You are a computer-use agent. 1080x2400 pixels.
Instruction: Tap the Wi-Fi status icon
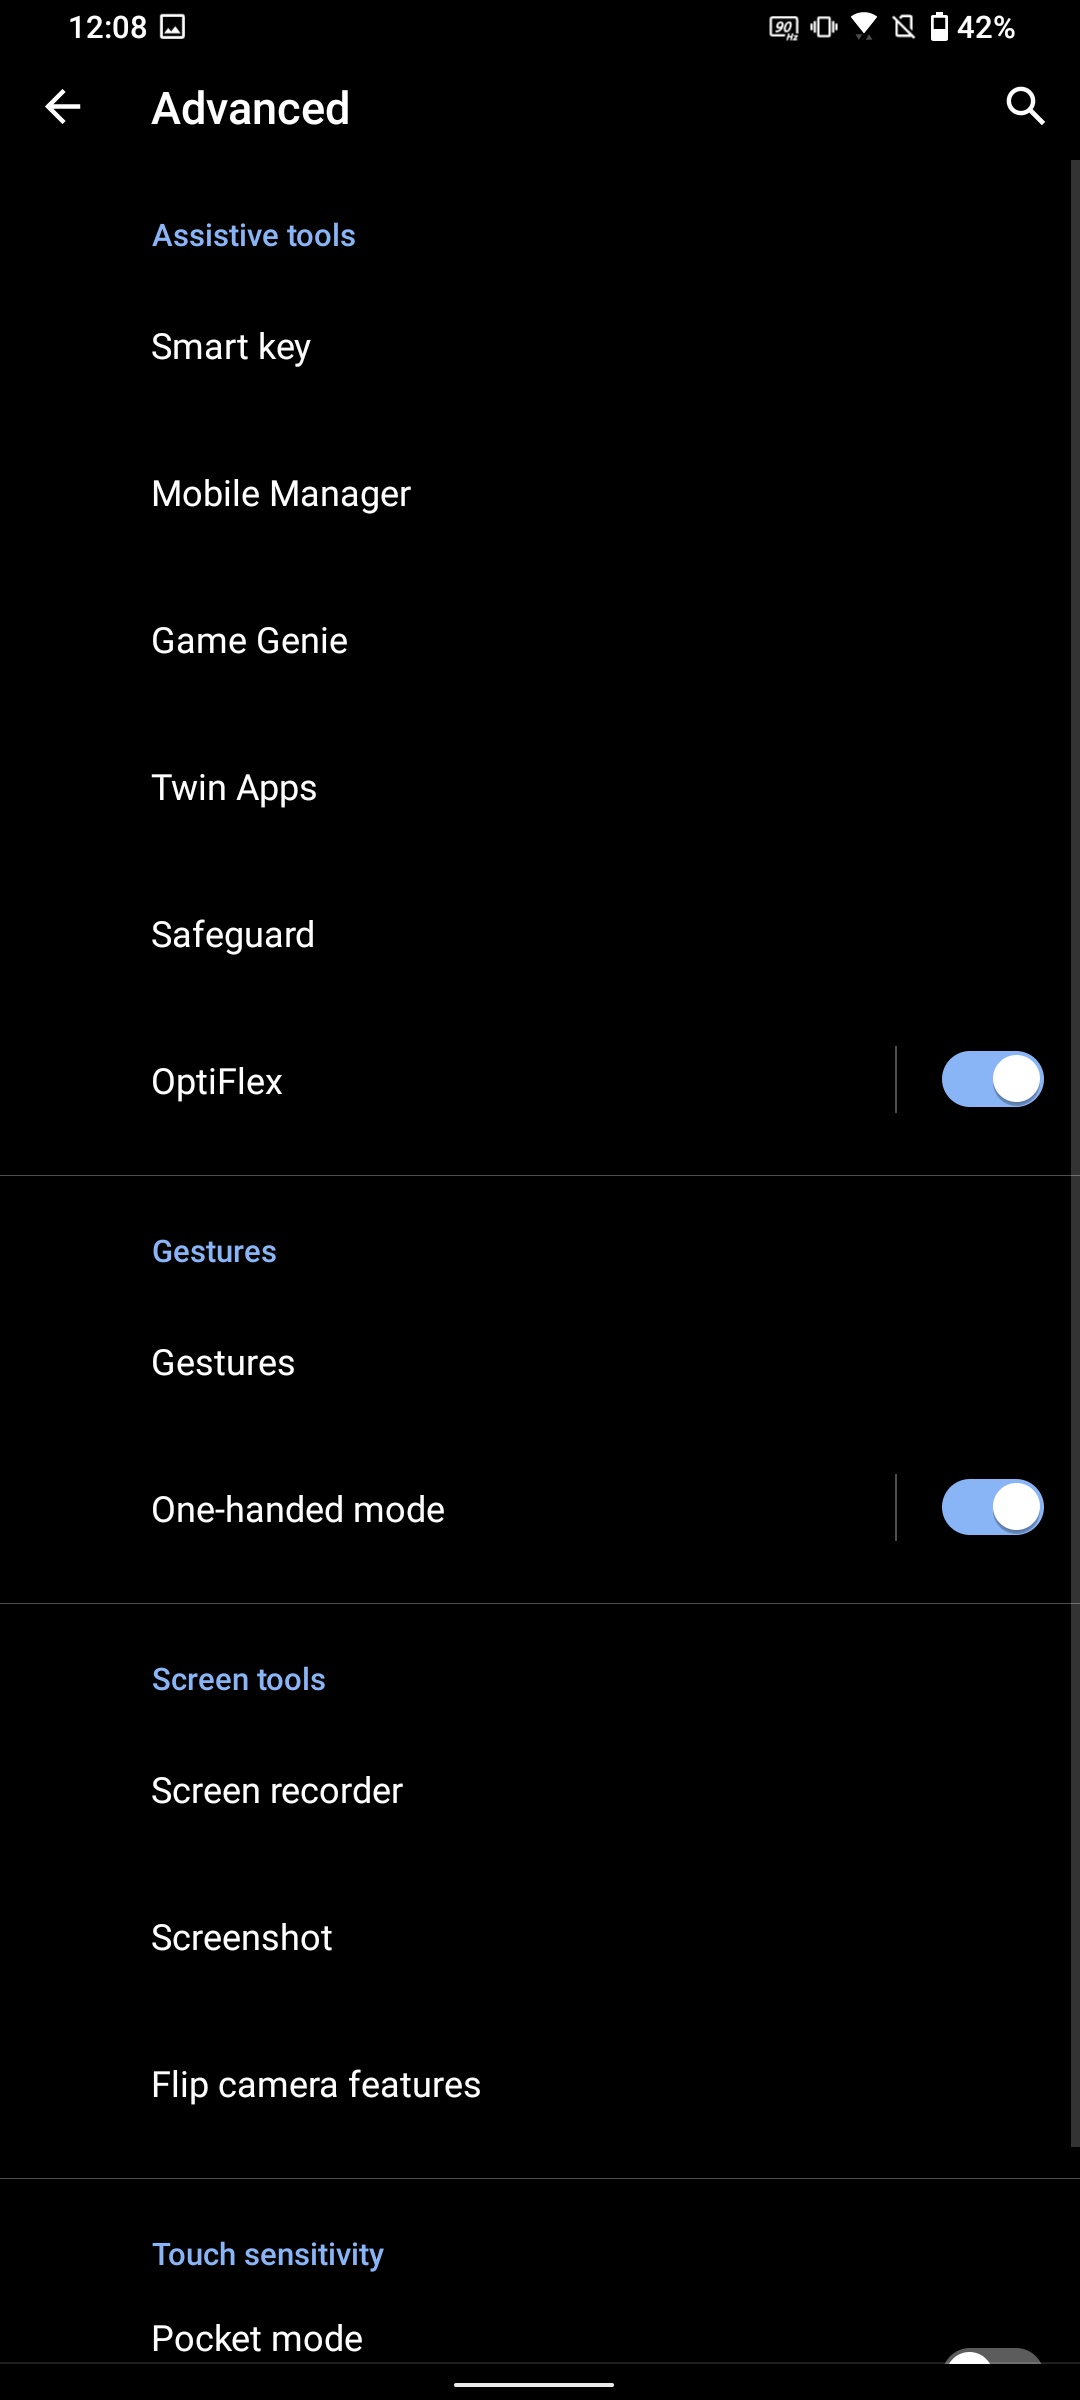coord(864,27)
